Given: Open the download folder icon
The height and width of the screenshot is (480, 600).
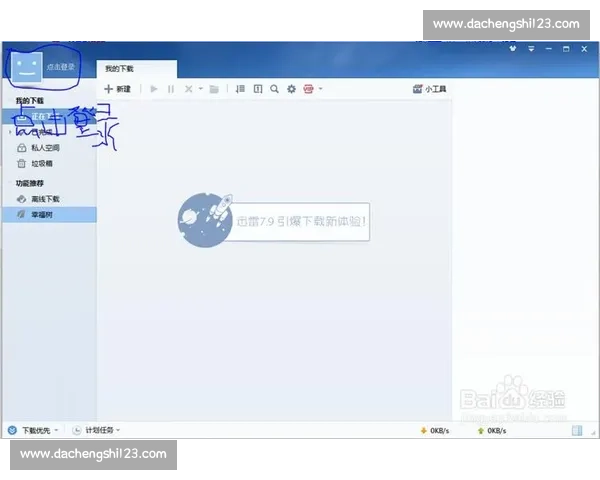Looking at the screenshot, I should coord(214,89).
